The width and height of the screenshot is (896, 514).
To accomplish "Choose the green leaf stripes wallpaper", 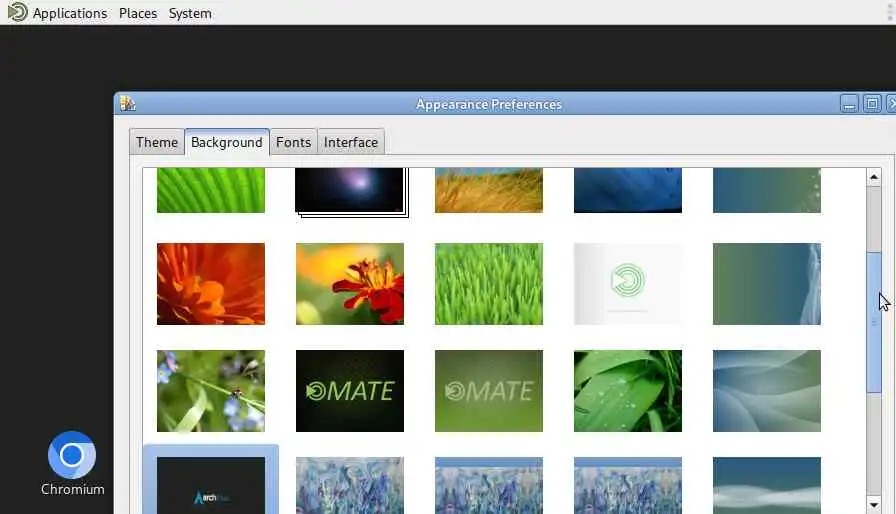I will point(211,190).
